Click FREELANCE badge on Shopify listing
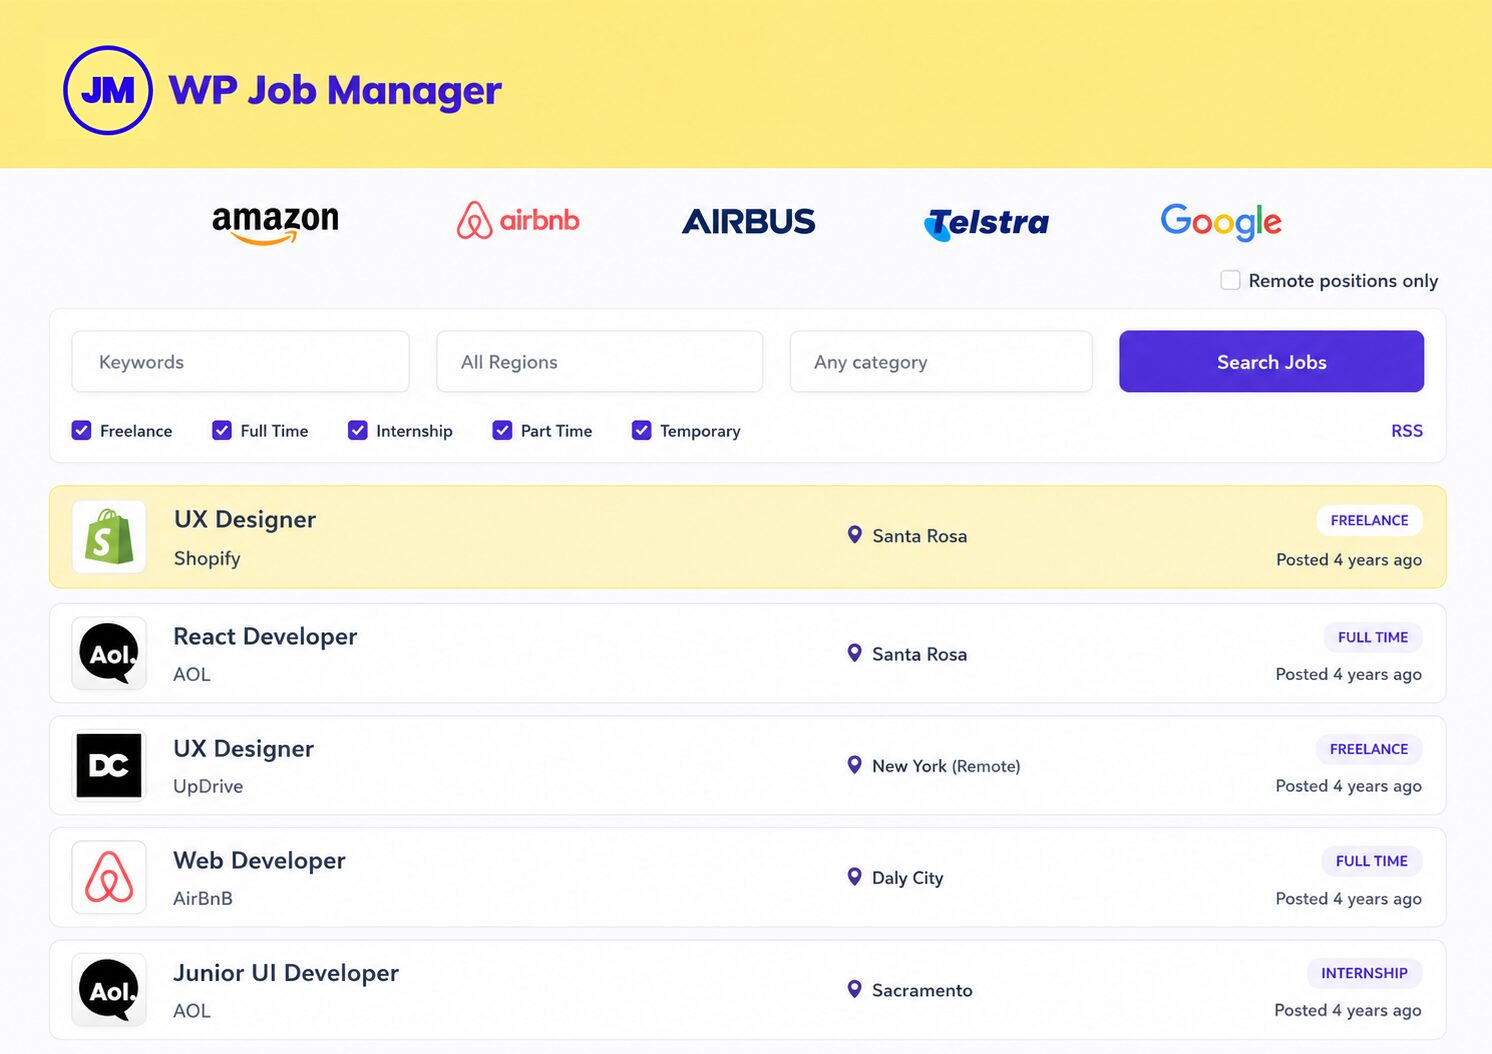Viewport: 1492px width, 1054px height. point(1369,520)
